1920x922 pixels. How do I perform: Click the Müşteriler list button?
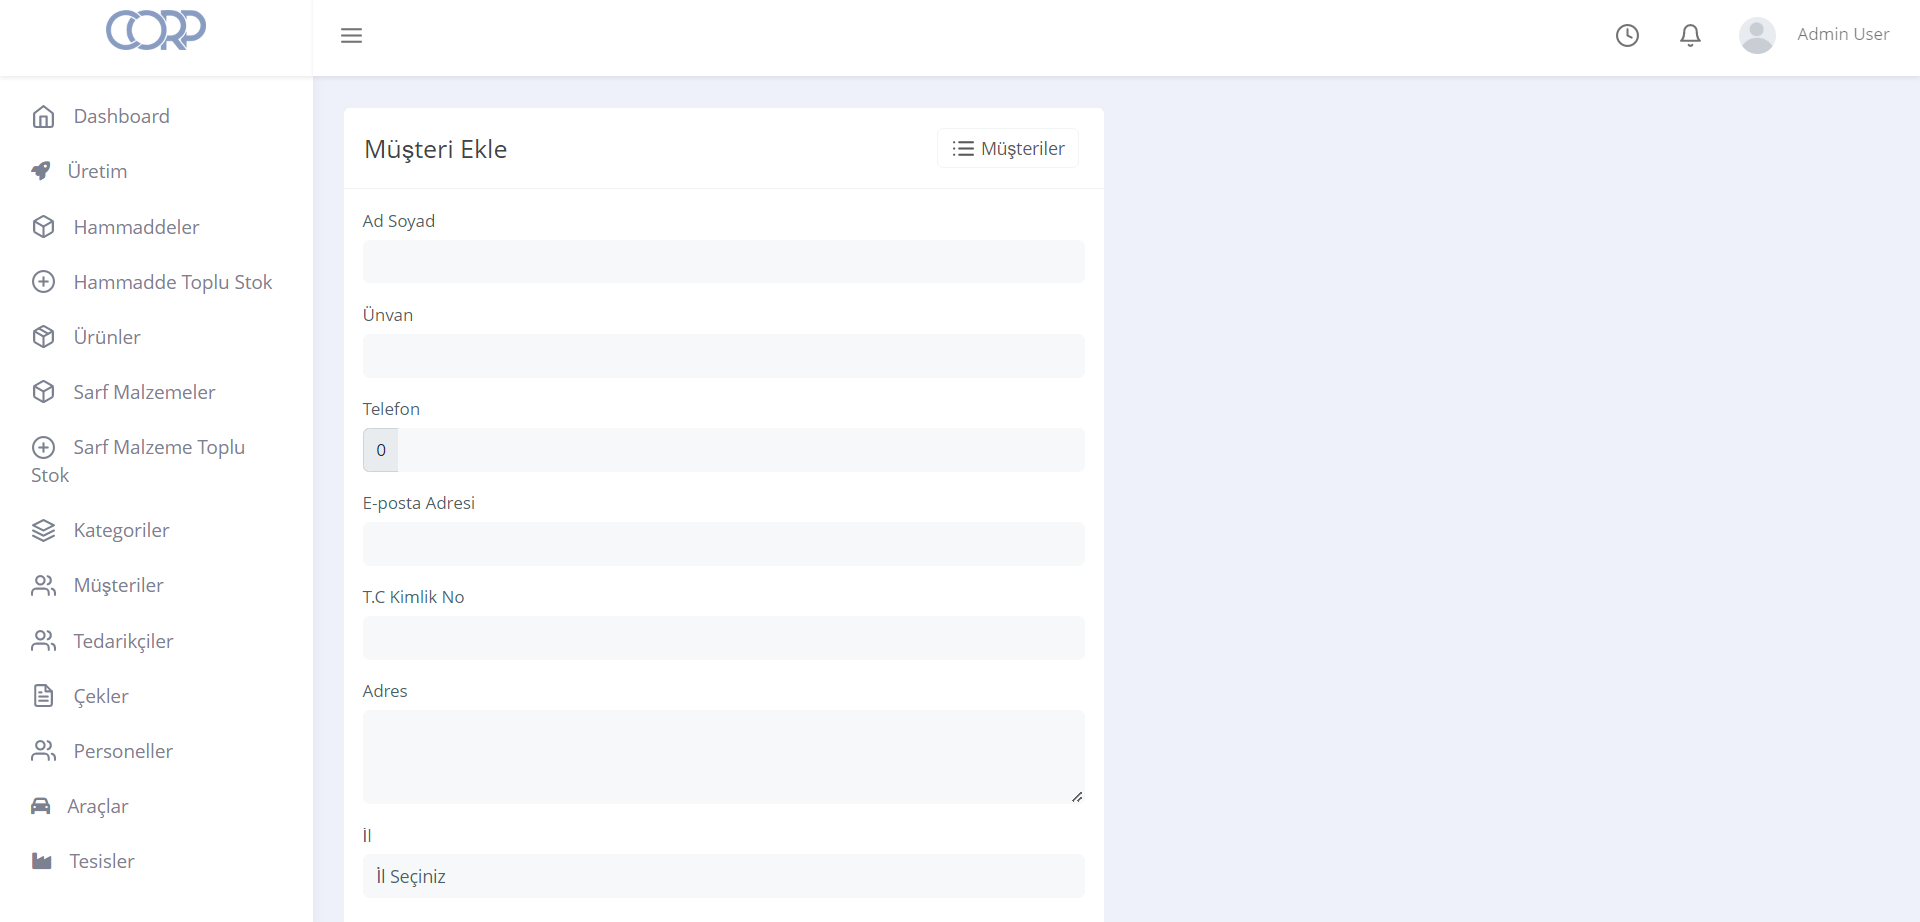pos(1008,149)
